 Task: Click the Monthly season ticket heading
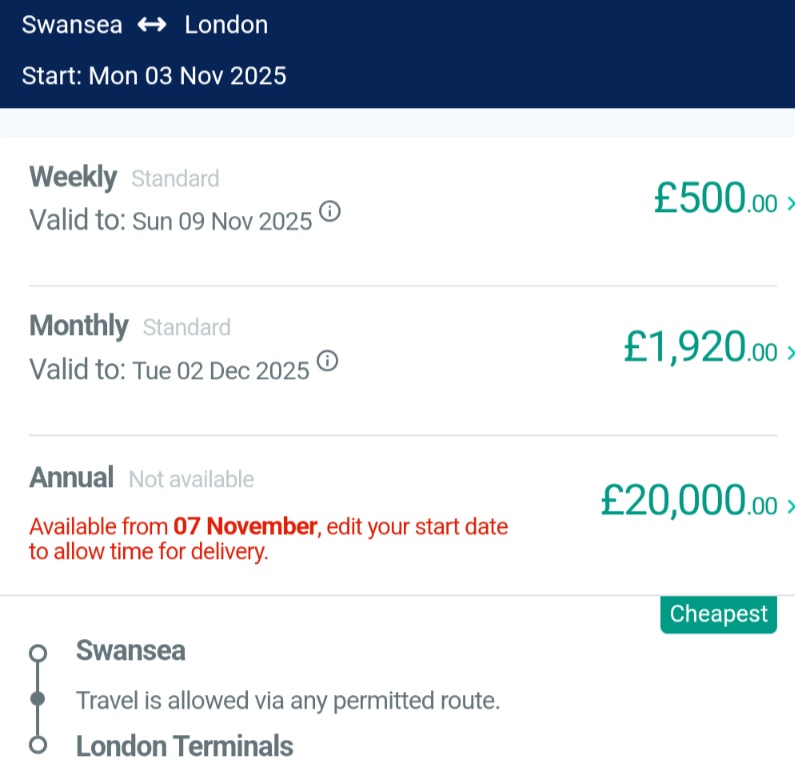[79, 326]
